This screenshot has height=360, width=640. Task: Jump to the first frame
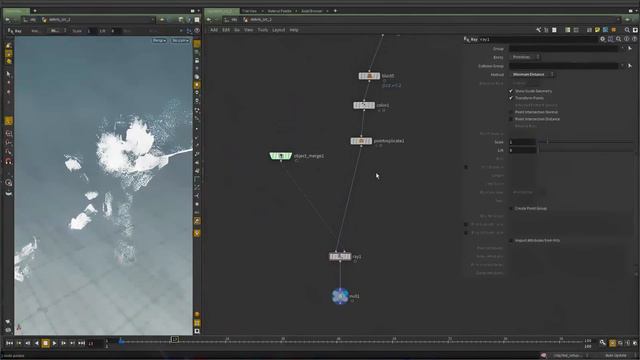[x=9, y=343]
